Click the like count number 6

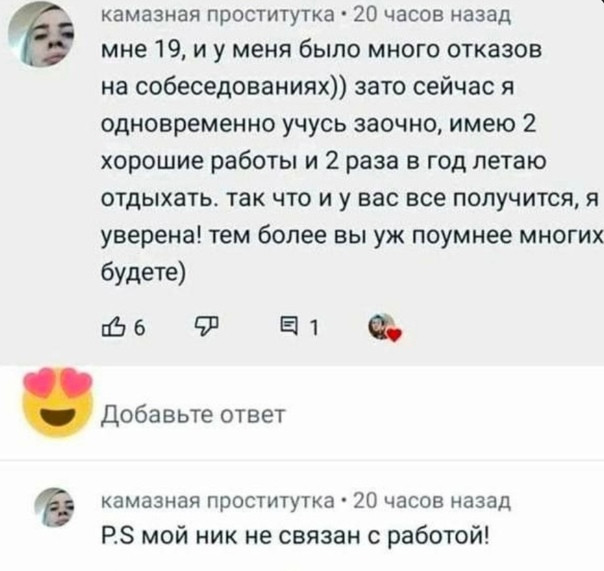[x=139, y=328]
